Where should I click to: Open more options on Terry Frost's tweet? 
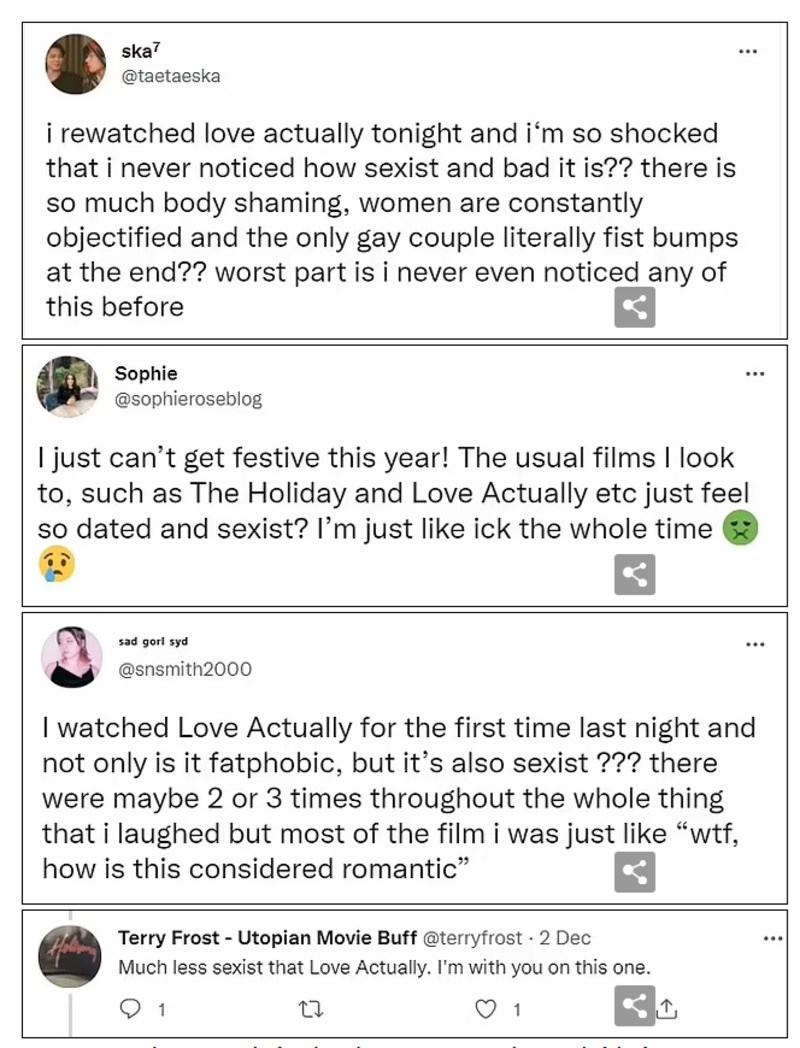772,939
